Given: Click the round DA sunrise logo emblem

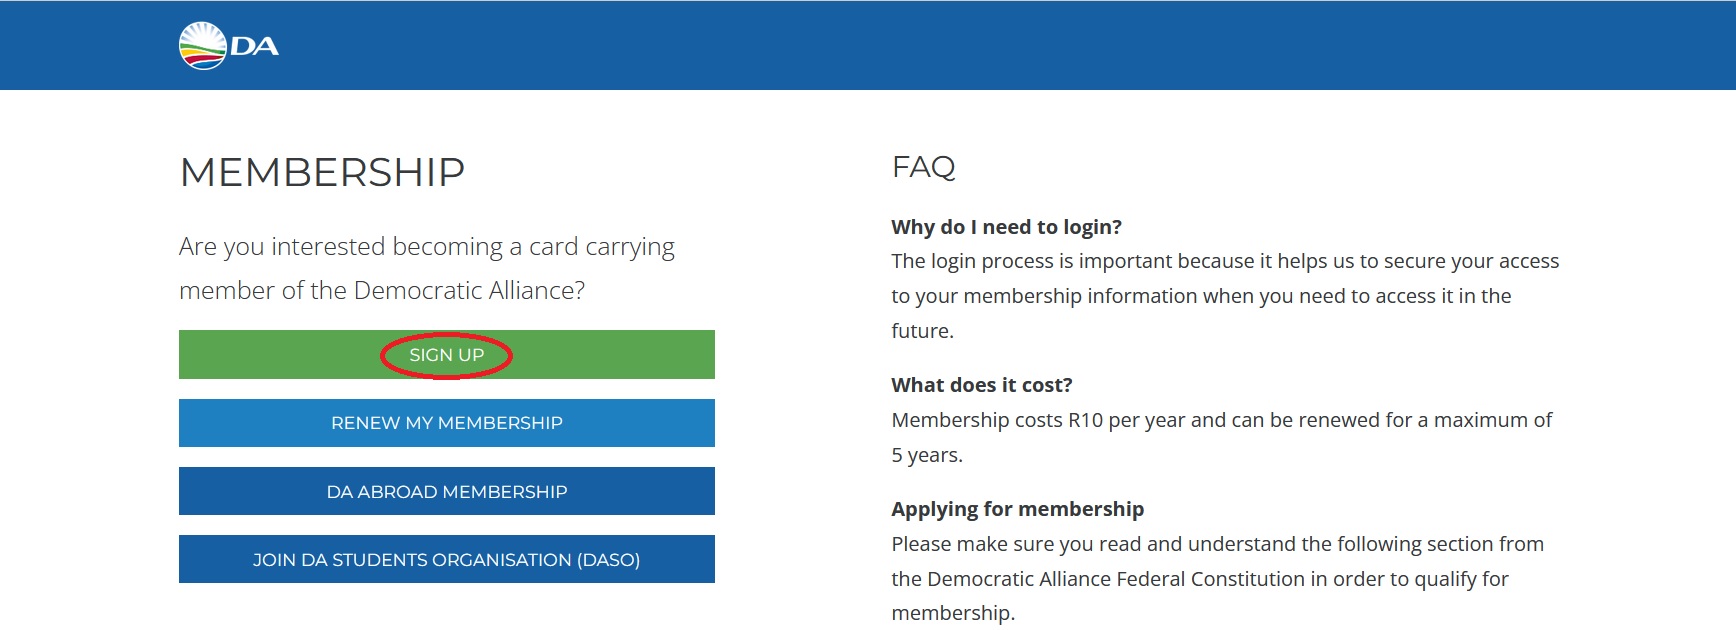Looking at the screenshot, I should [x=202, y=46].
